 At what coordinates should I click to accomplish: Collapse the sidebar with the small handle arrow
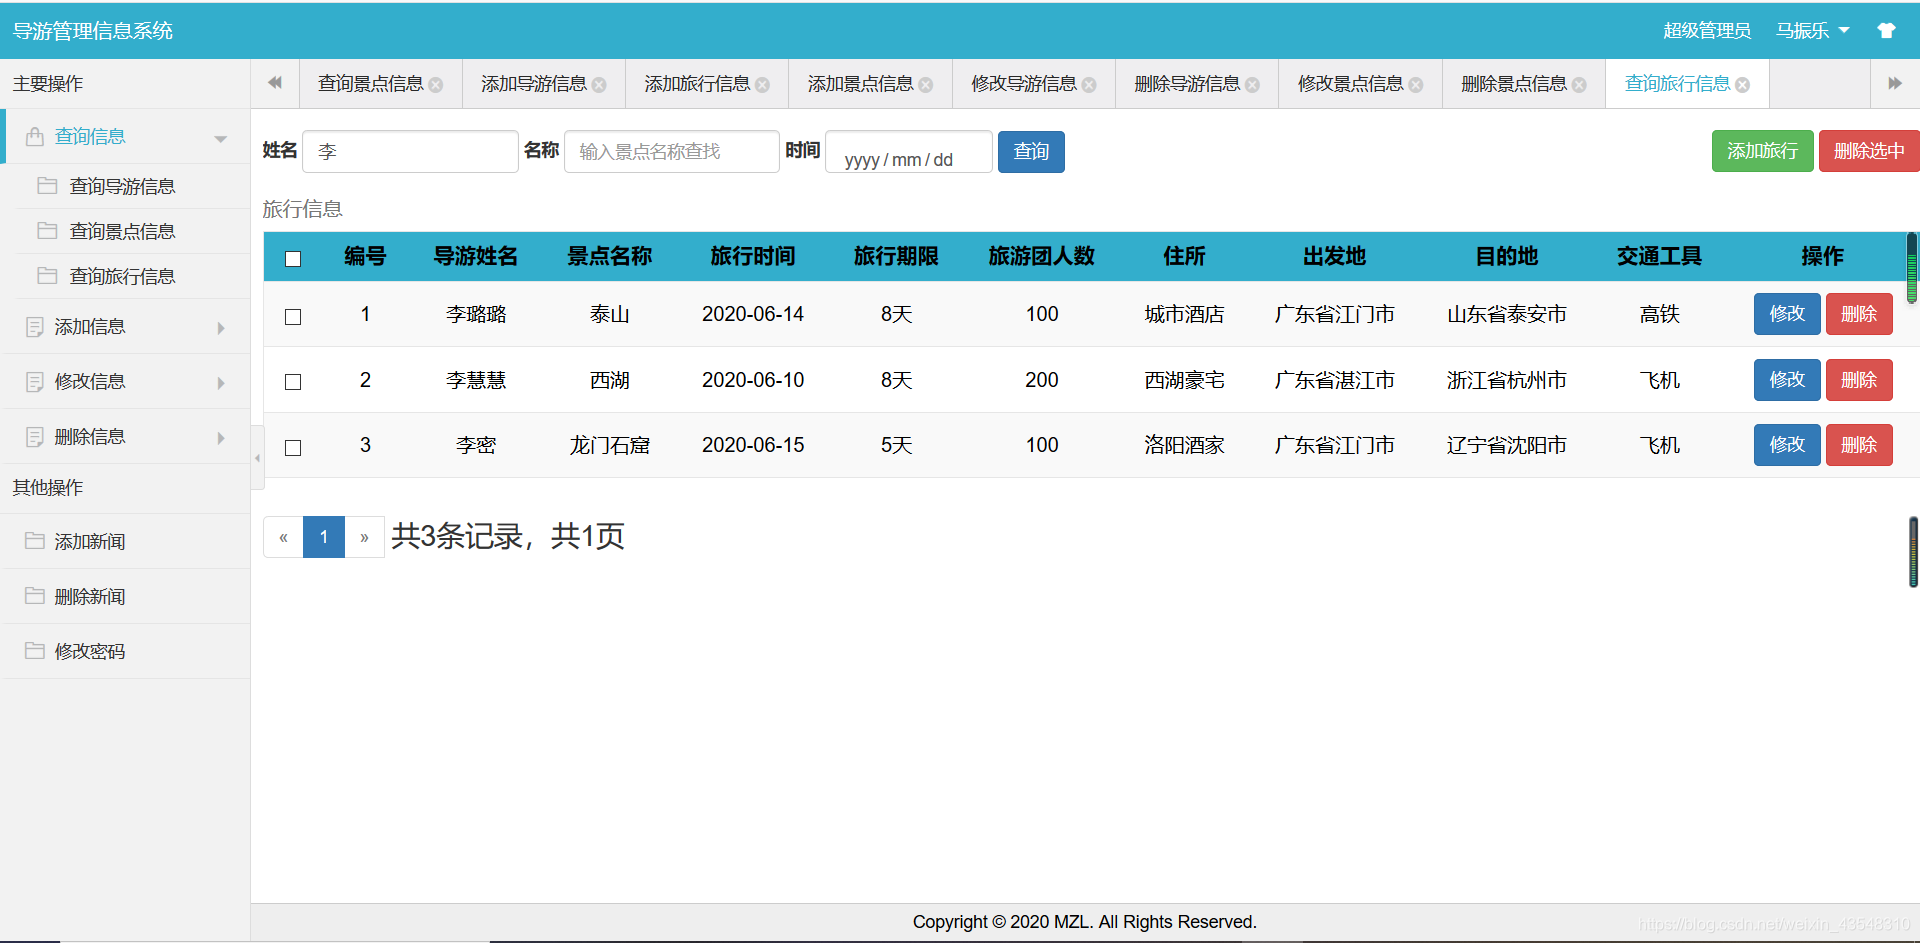click(257, 458)
